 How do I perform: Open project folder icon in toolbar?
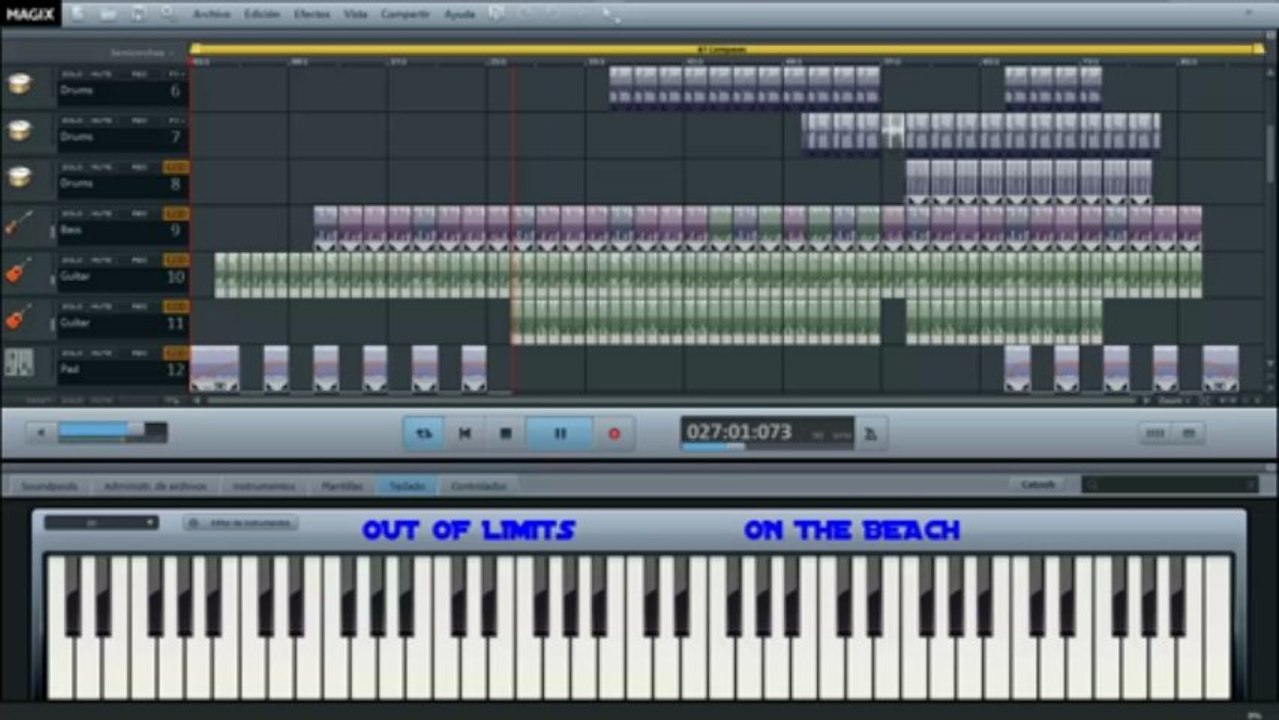(108, 14)
